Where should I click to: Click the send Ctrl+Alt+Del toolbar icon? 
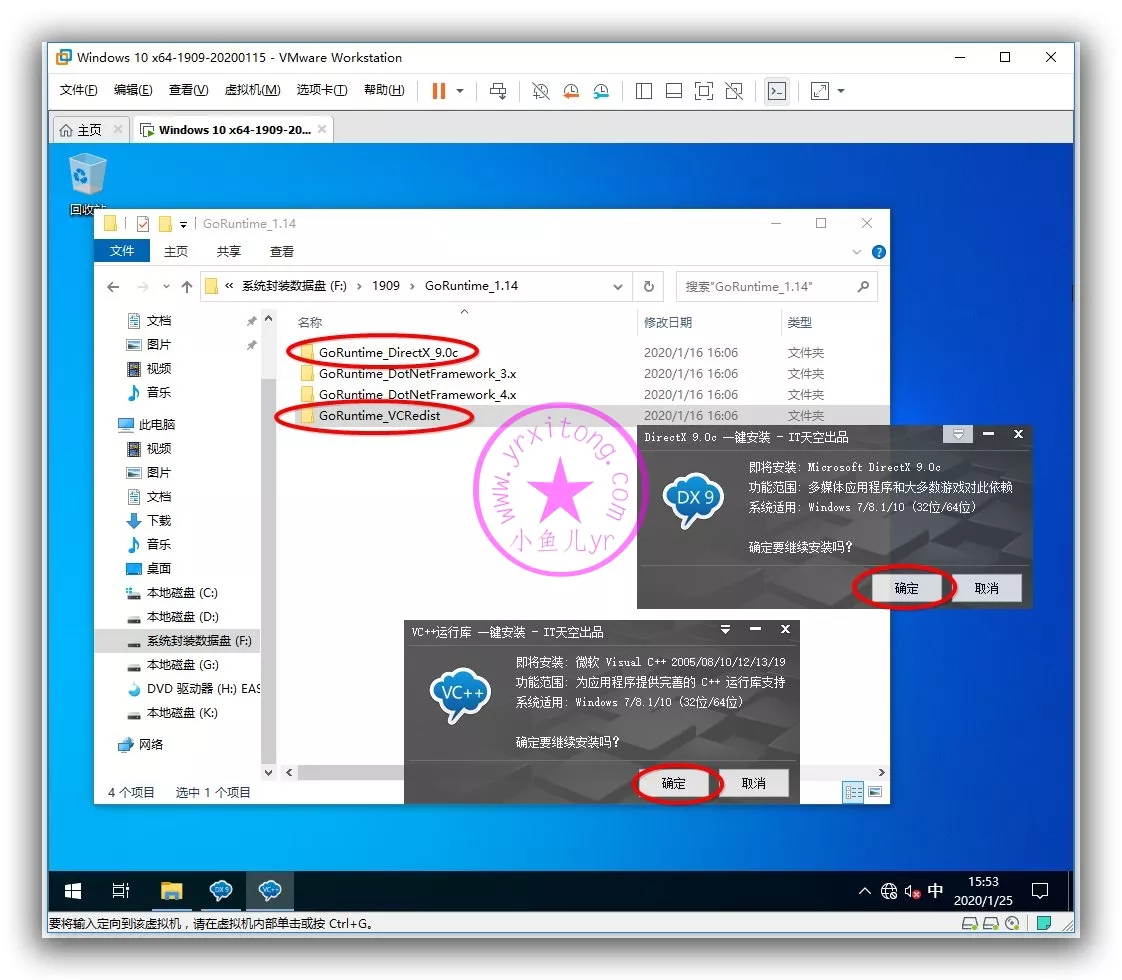(x=498, y=91)
